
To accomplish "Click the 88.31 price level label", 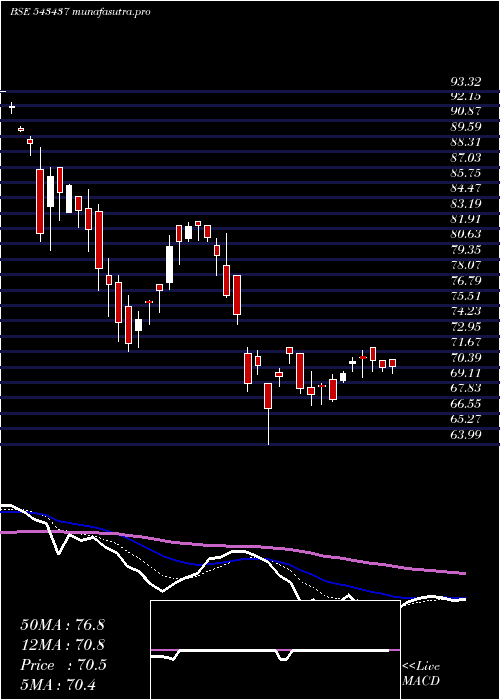I will click(x=466, y=142).
